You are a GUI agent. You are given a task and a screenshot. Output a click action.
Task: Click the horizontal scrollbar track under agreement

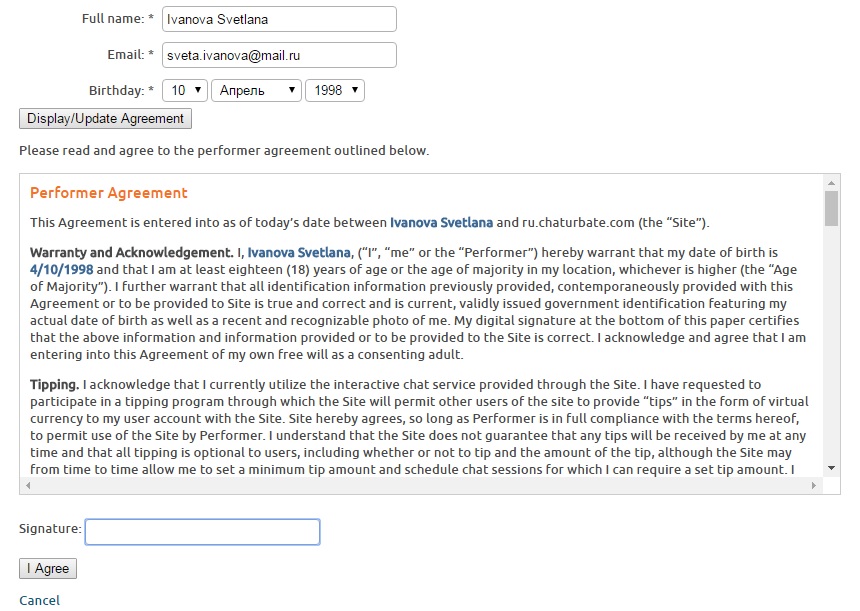click(420, 486)
